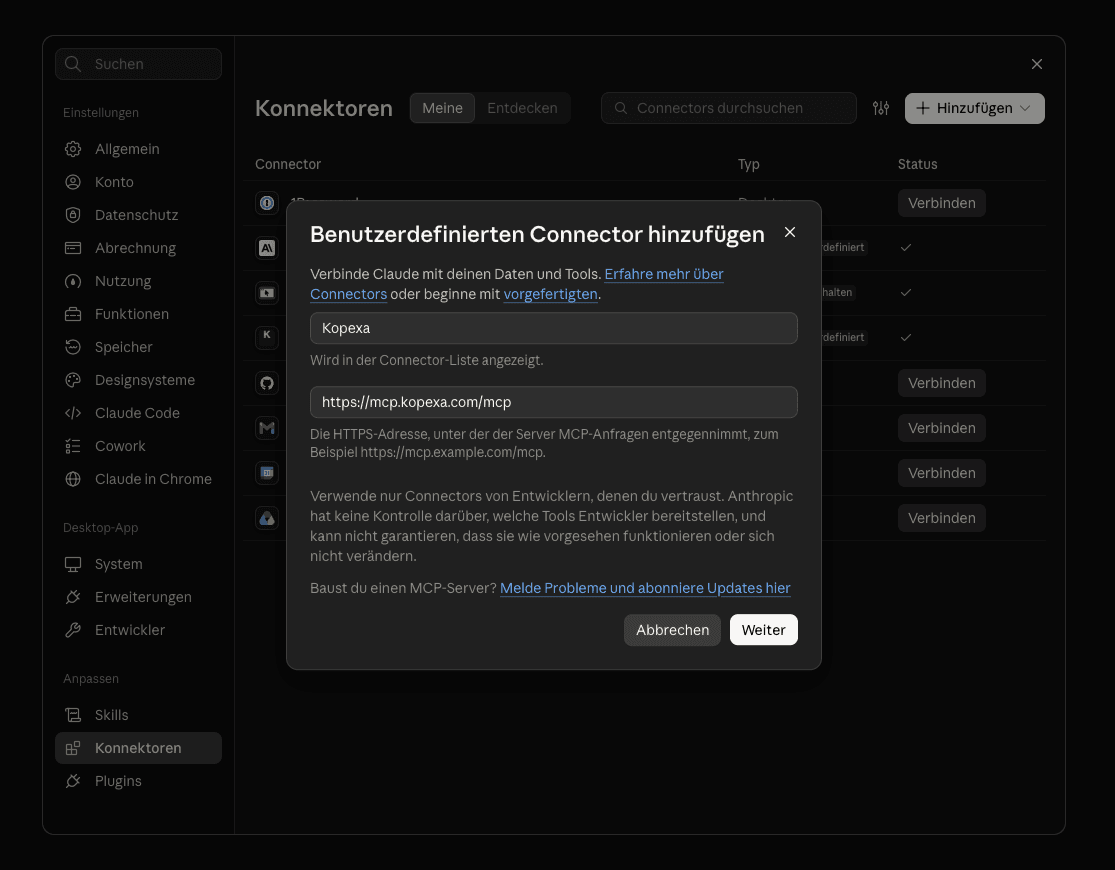The width and height of the screenshot is (1115, 870).
Task: Follow the vorgefertigten link
Action: [550, 294]
